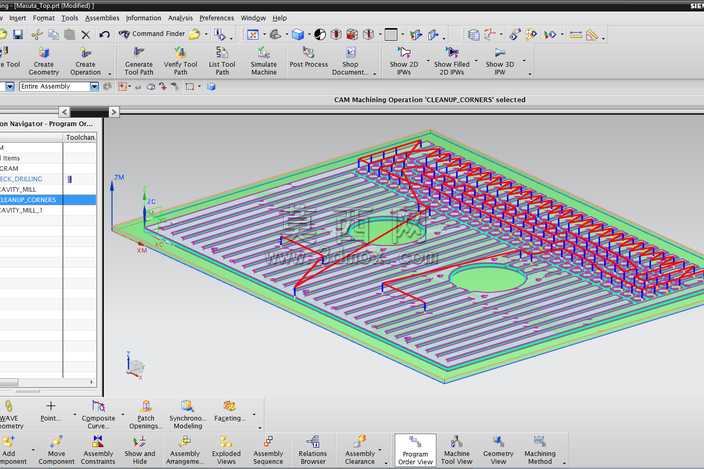Click Assembly Clearance
This screenshot has width=704, height=469.
coord(360,450)
